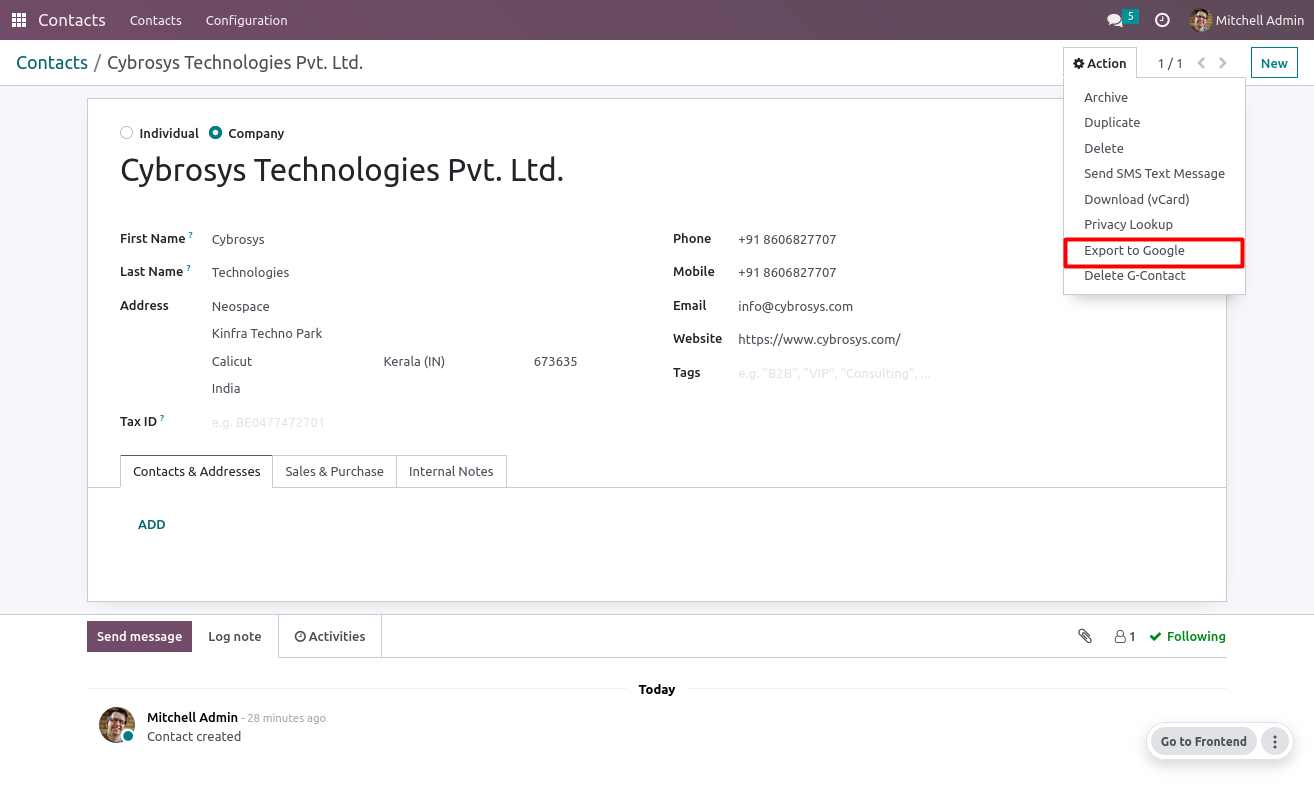Screen dimensions: 1314x805
Task: Click Go to Frontend button
Action: 1203,741
